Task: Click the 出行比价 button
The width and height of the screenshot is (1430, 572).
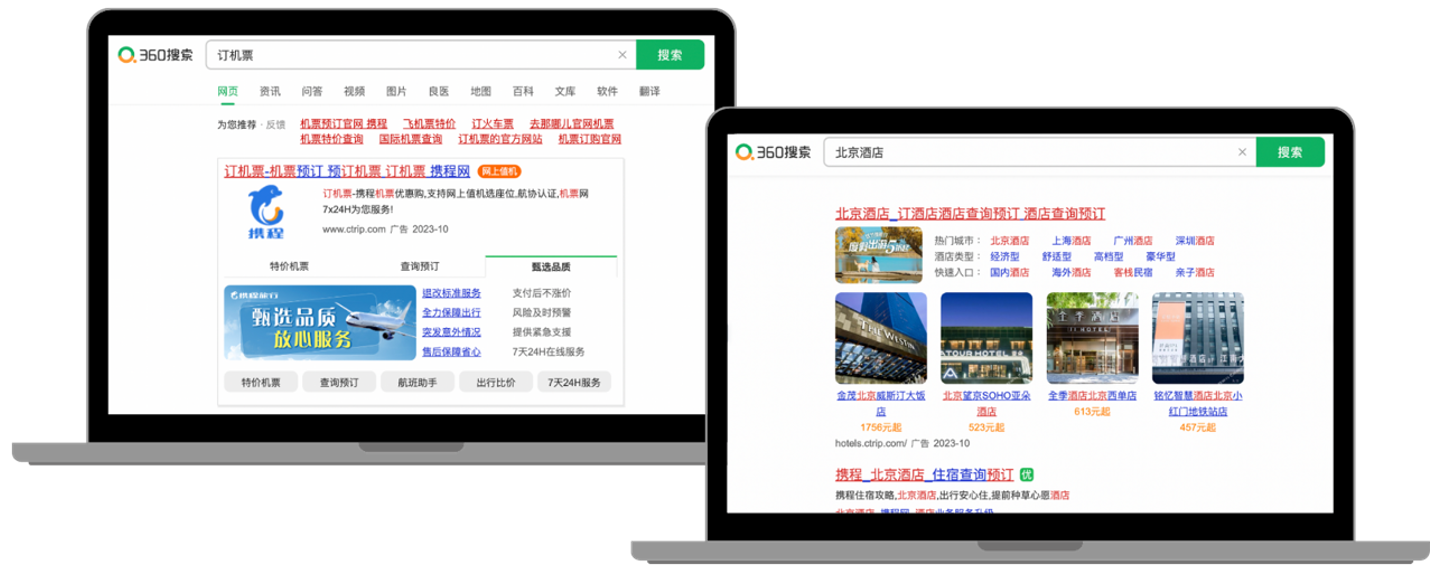Action: [496, 382]
